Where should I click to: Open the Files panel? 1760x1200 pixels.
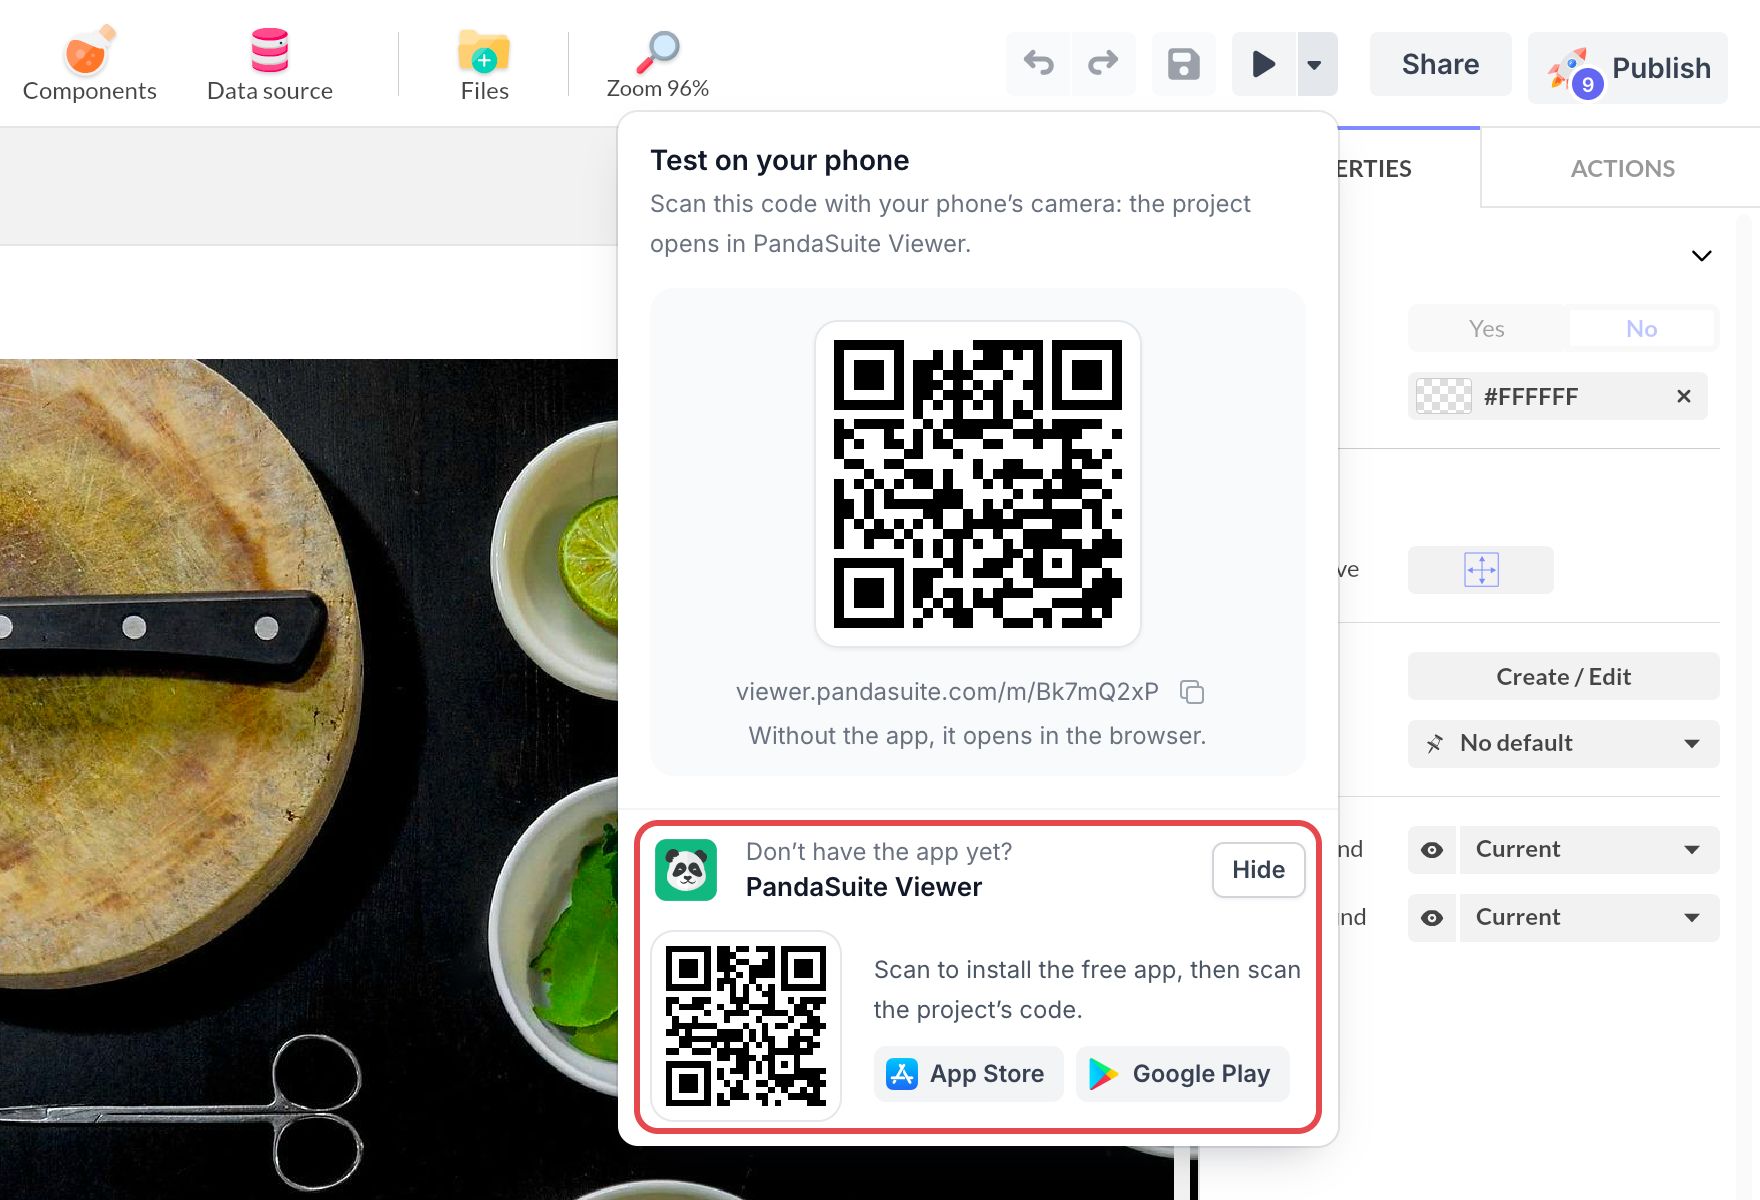tap(484, 64)
